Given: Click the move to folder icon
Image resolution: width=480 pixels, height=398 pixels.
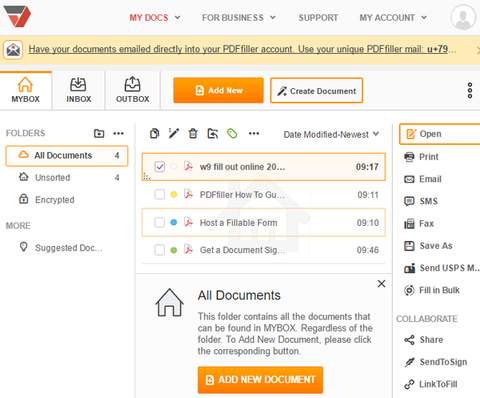Looking at the screenshot, I should click(213, 133).
